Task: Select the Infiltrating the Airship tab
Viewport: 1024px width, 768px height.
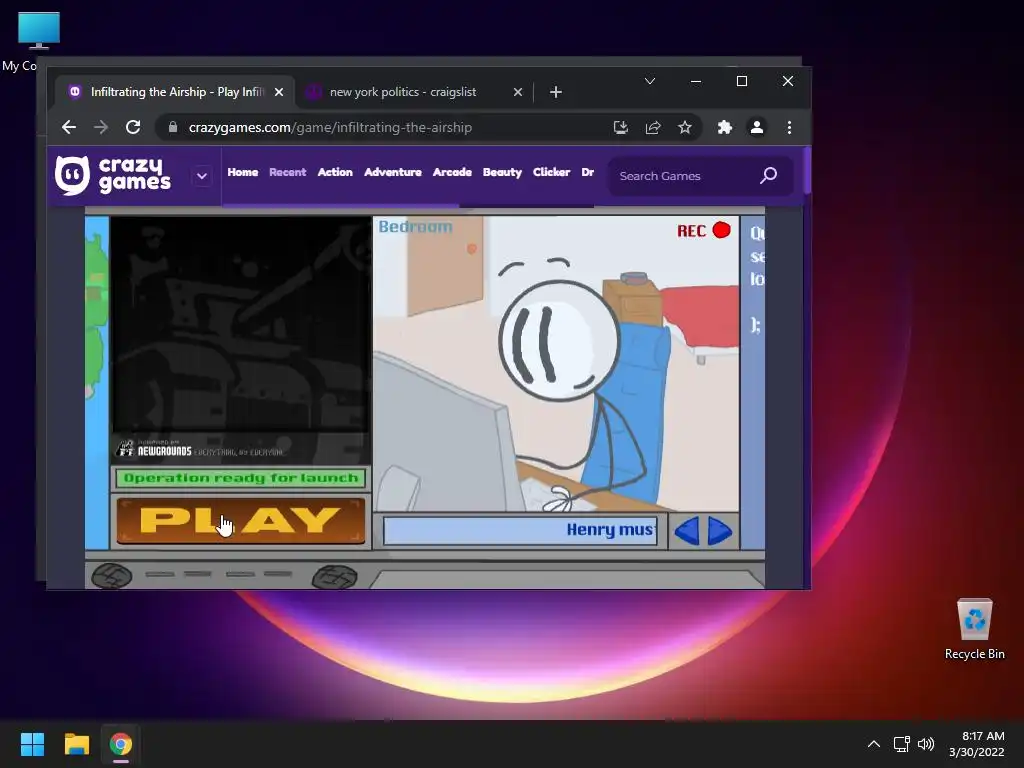Action: tap(174, 92)
